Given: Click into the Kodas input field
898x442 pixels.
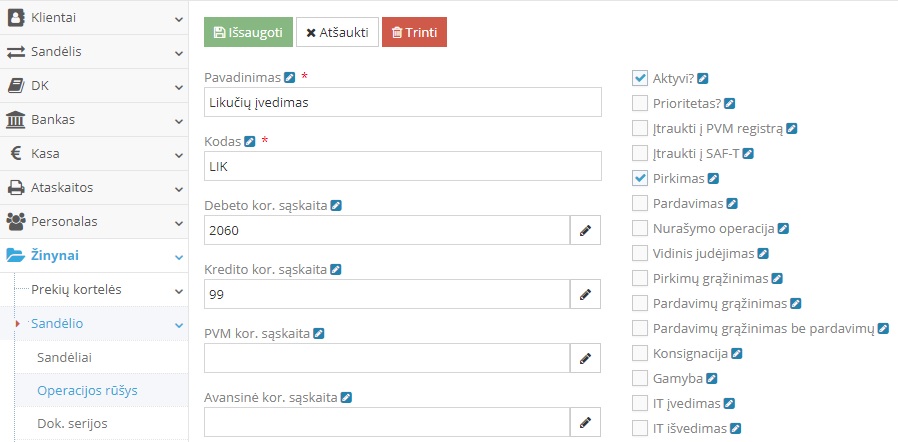Looking at the screenshot, I should [x=402, y=166].
